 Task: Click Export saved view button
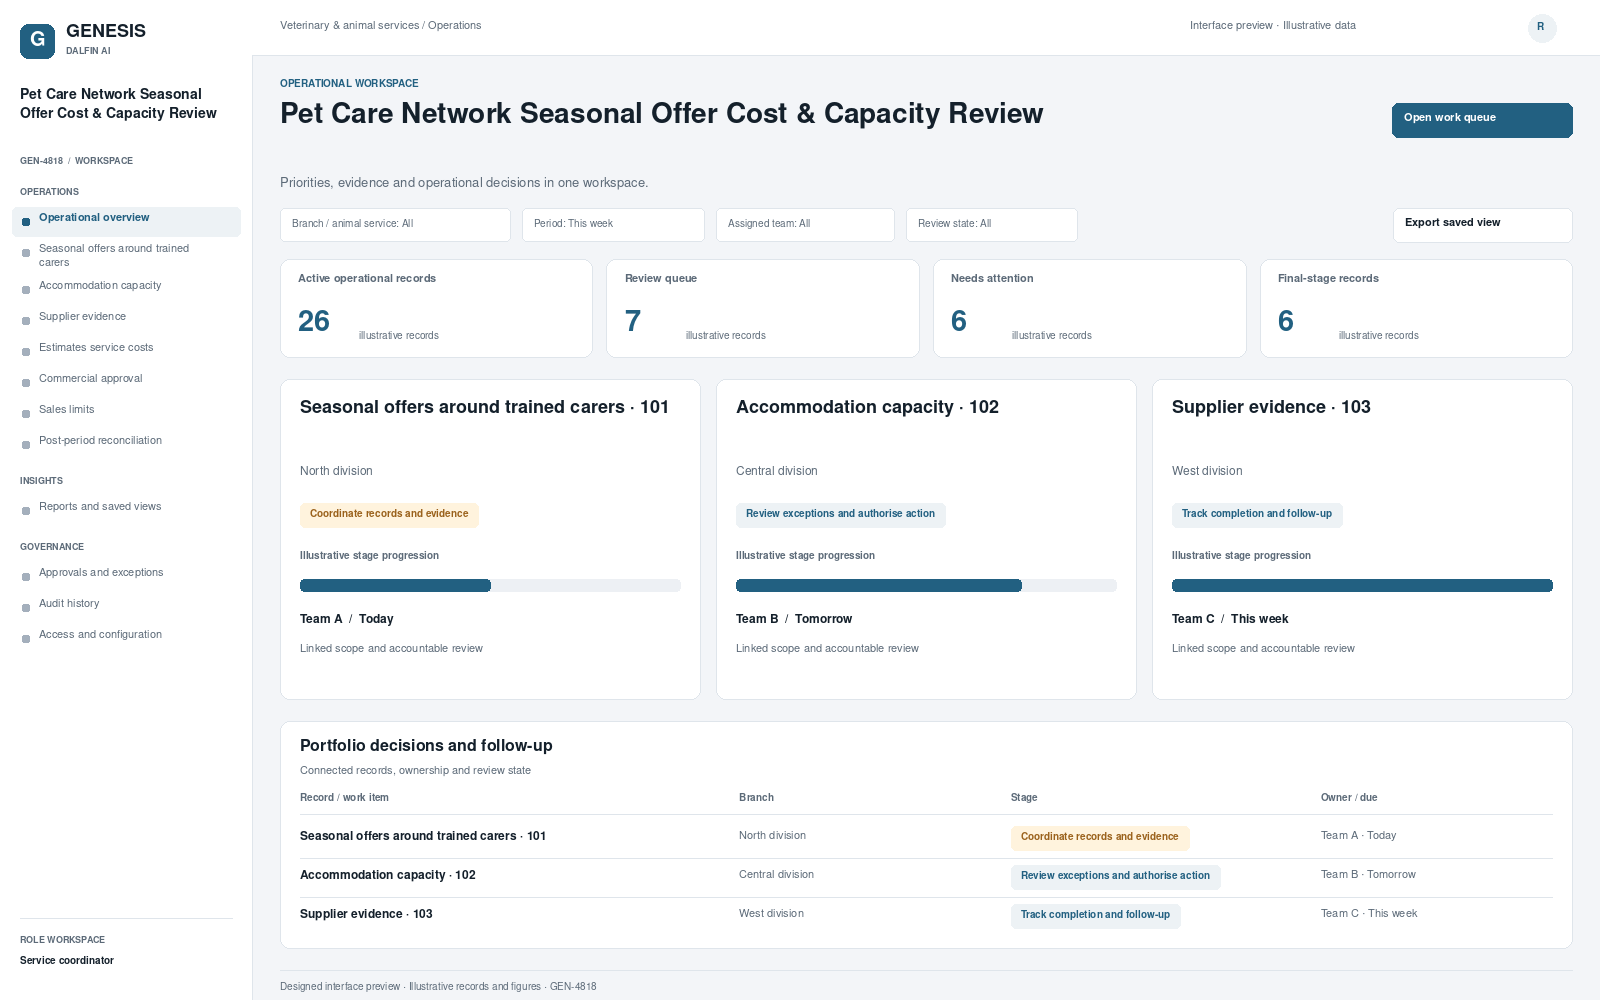click(x=1482, y=225)
